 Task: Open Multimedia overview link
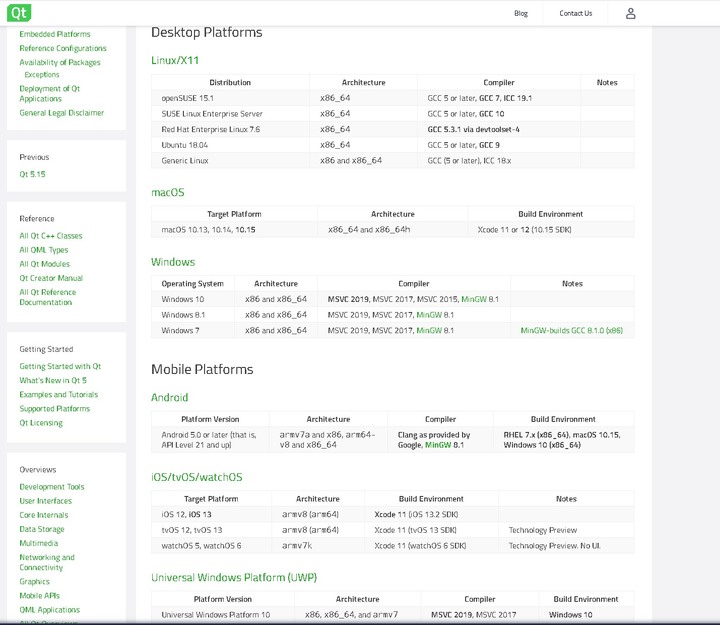tap(39, 543)
